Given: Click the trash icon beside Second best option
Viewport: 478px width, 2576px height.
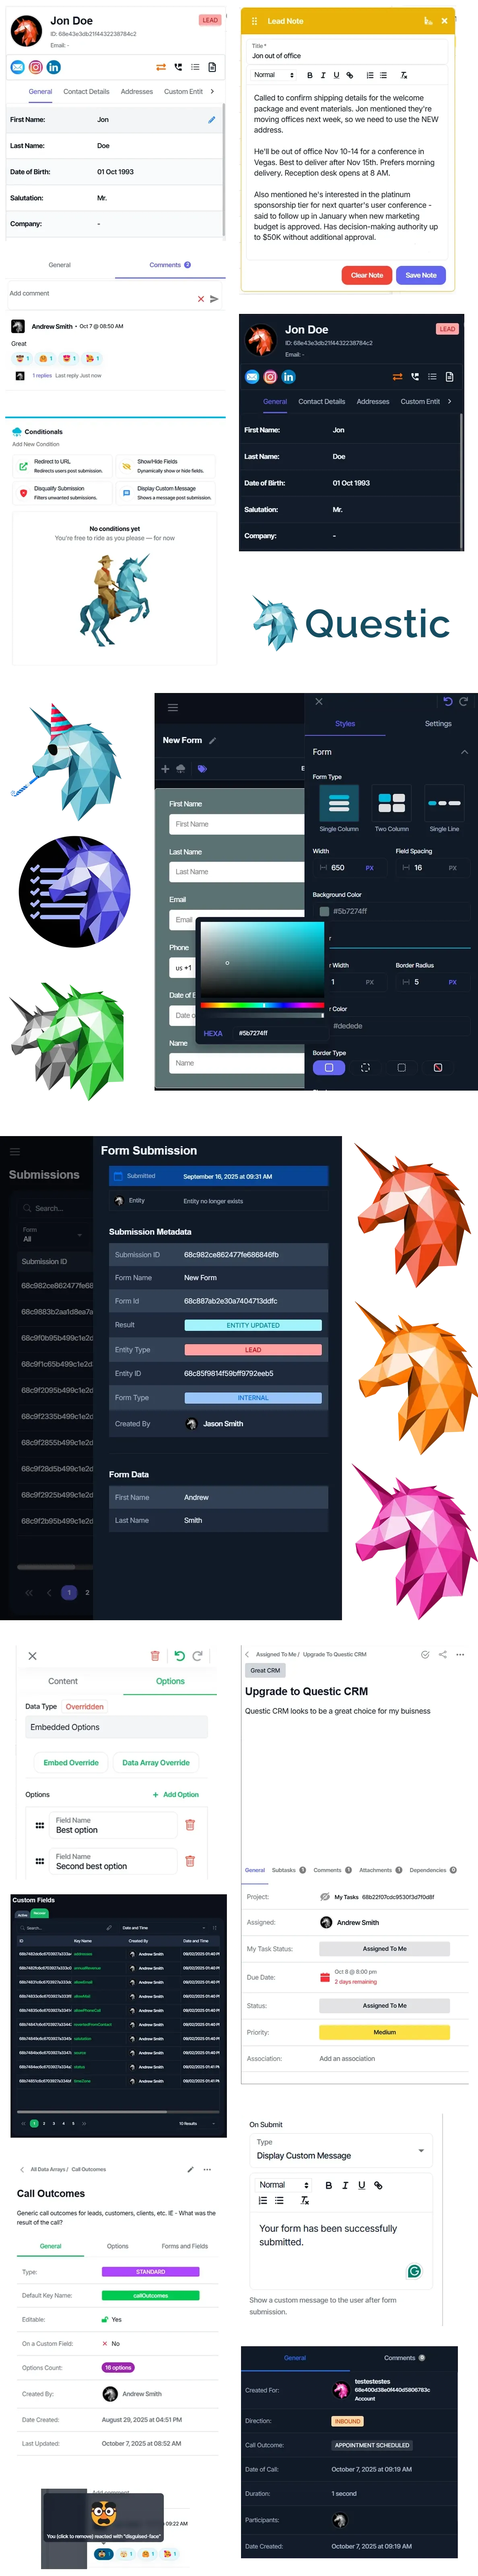Looking at the screenshot, I should (x=190, y=1861).
